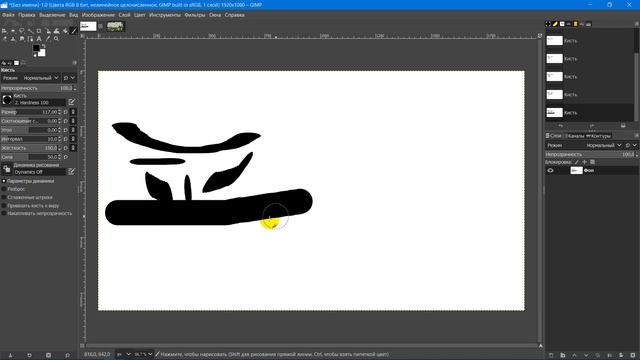Viewport: 640px width, 360px height.
Task: Select the Paintbrush tool in the toolbox
Action: pos(73,31)
